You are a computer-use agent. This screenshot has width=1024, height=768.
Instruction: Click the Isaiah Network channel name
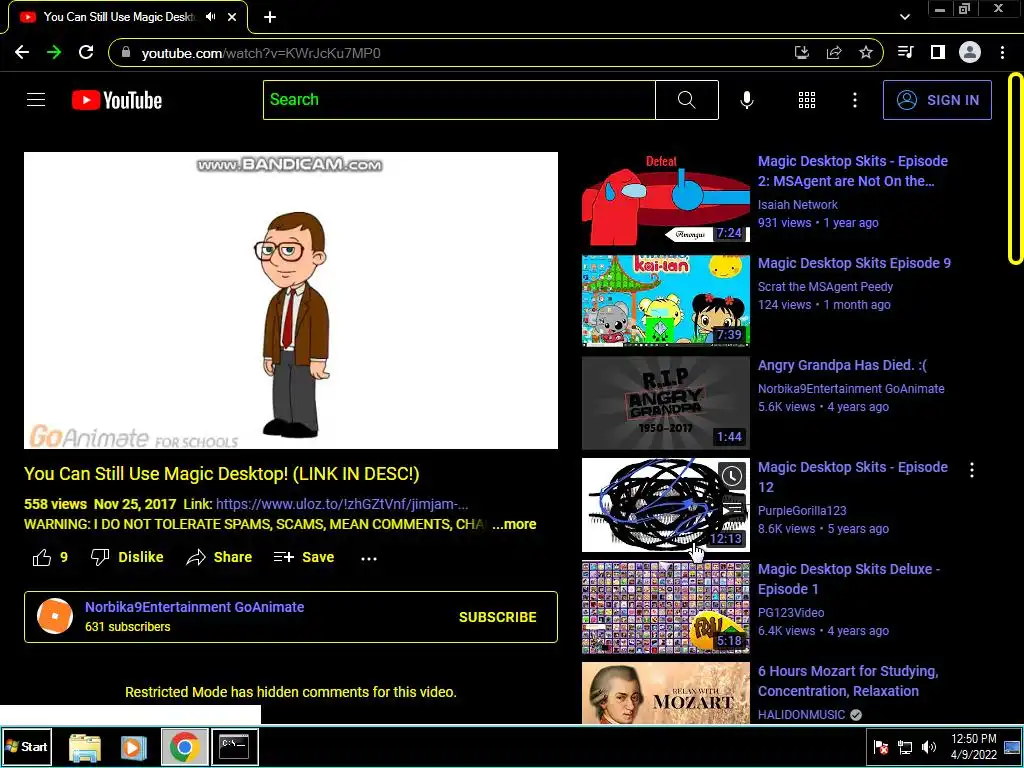click(797, 204)
